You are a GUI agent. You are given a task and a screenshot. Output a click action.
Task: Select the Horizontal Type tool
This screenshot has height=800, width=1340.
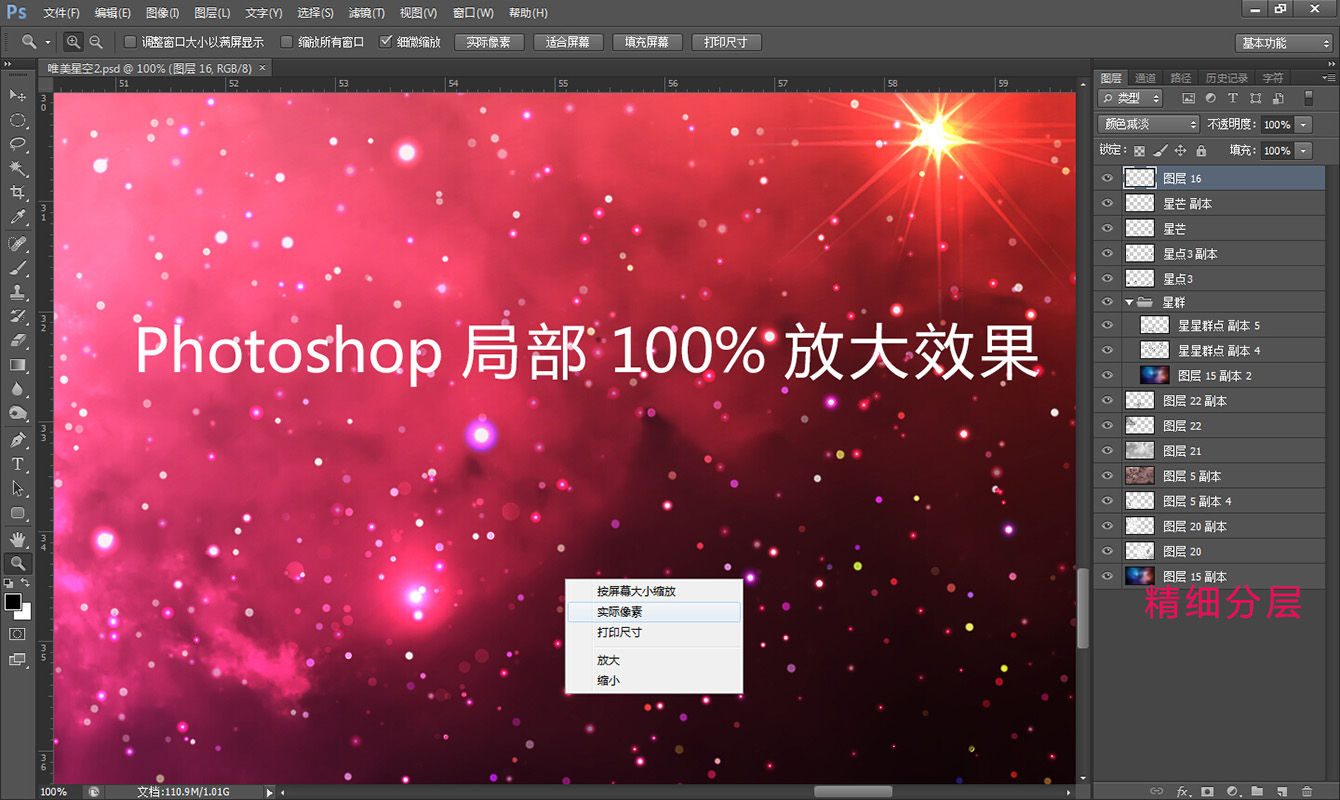[18, 464]
